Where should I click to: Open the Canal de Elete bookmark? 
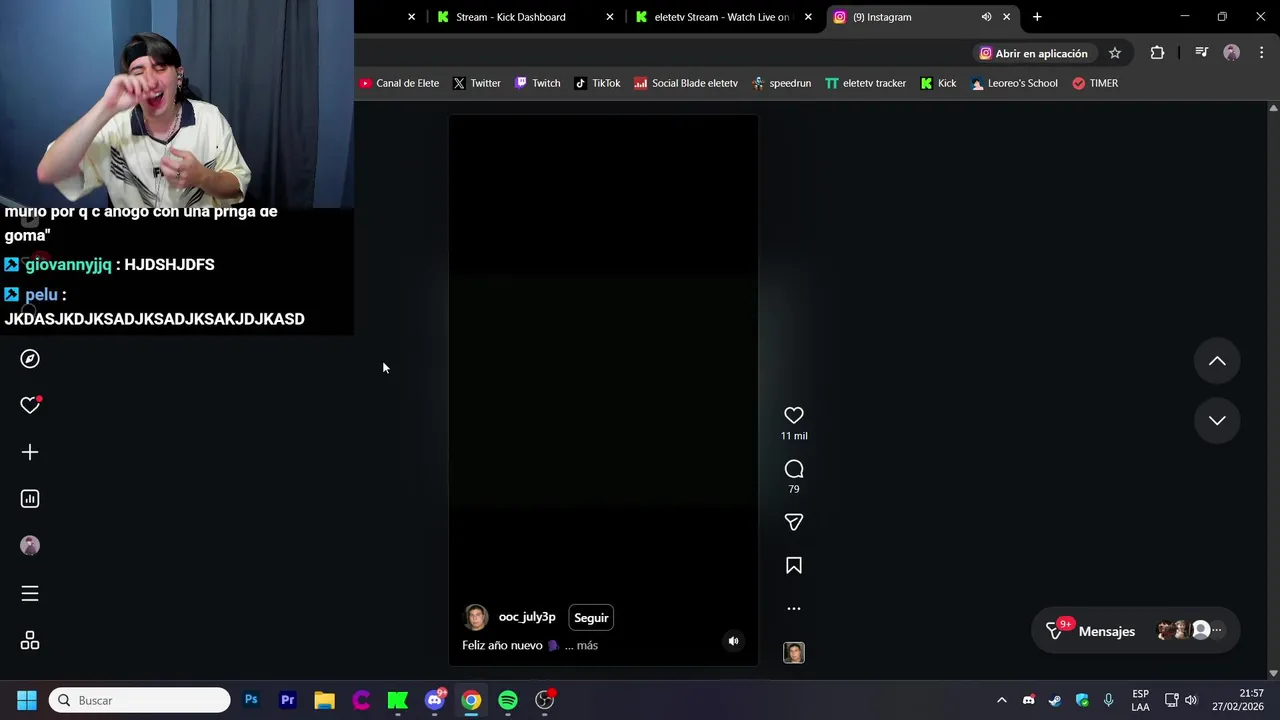pos(399,83)
